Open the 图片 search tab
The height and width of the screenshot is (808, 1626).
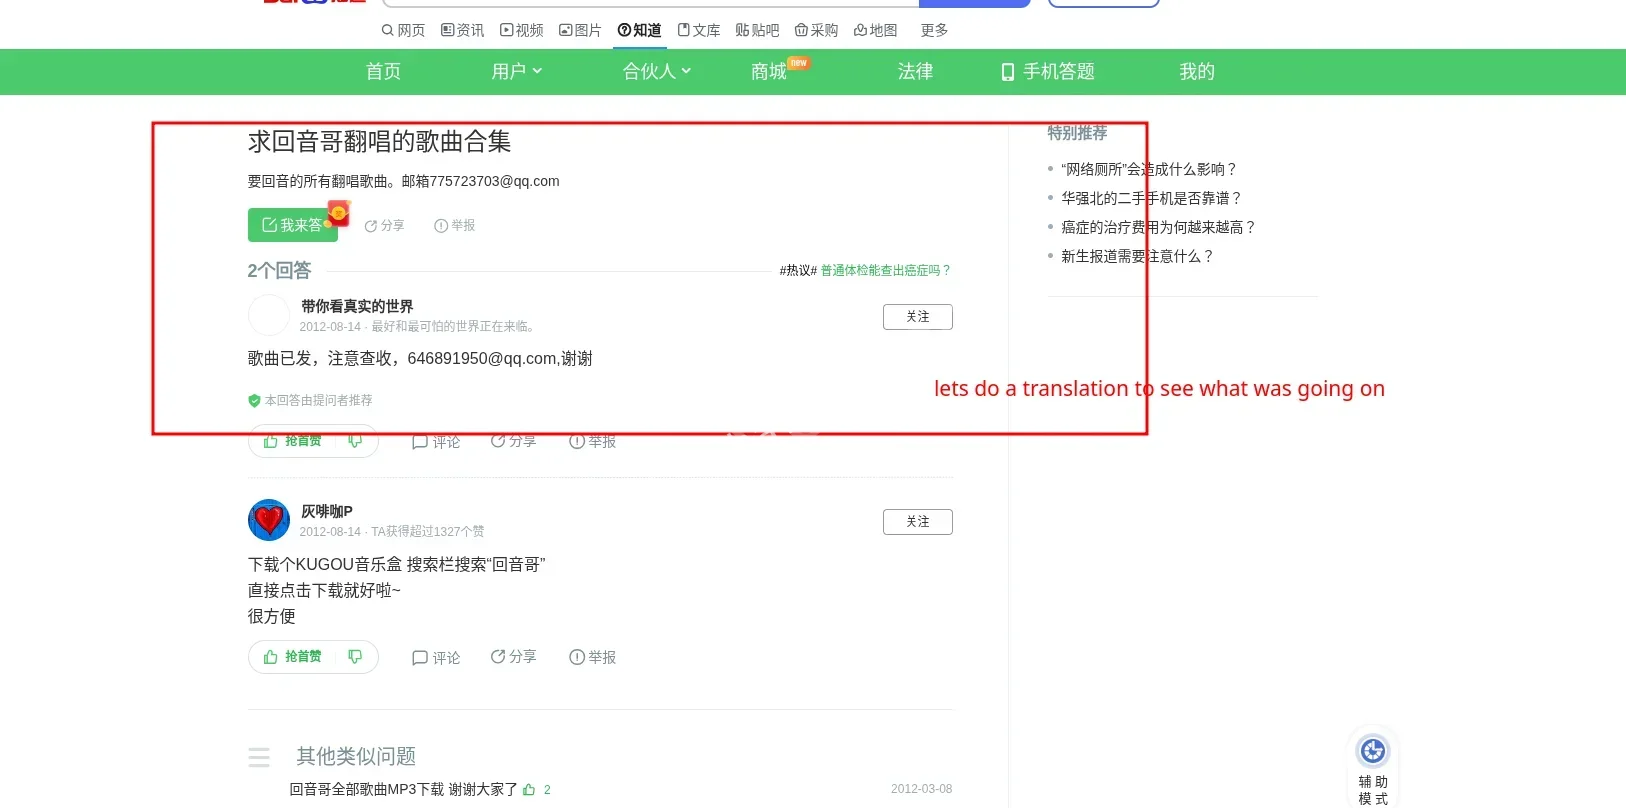pos(580,30)
